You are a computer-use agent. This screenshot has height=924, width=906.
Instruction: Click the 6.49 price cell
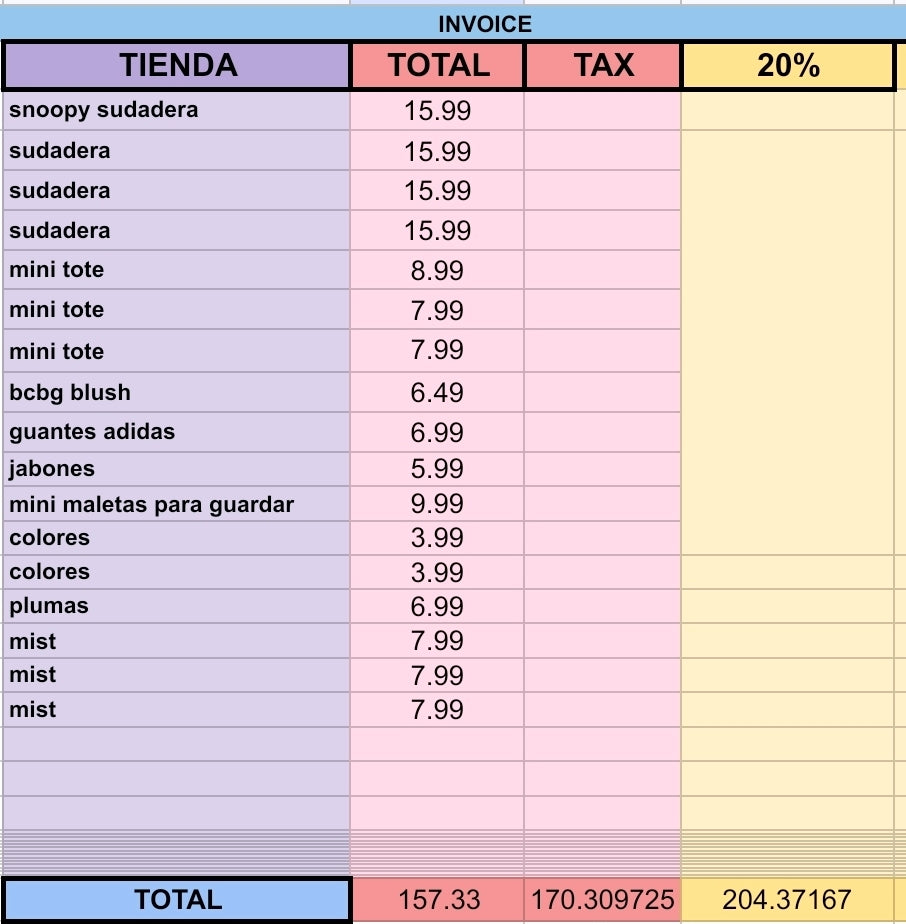coord(437,392)
